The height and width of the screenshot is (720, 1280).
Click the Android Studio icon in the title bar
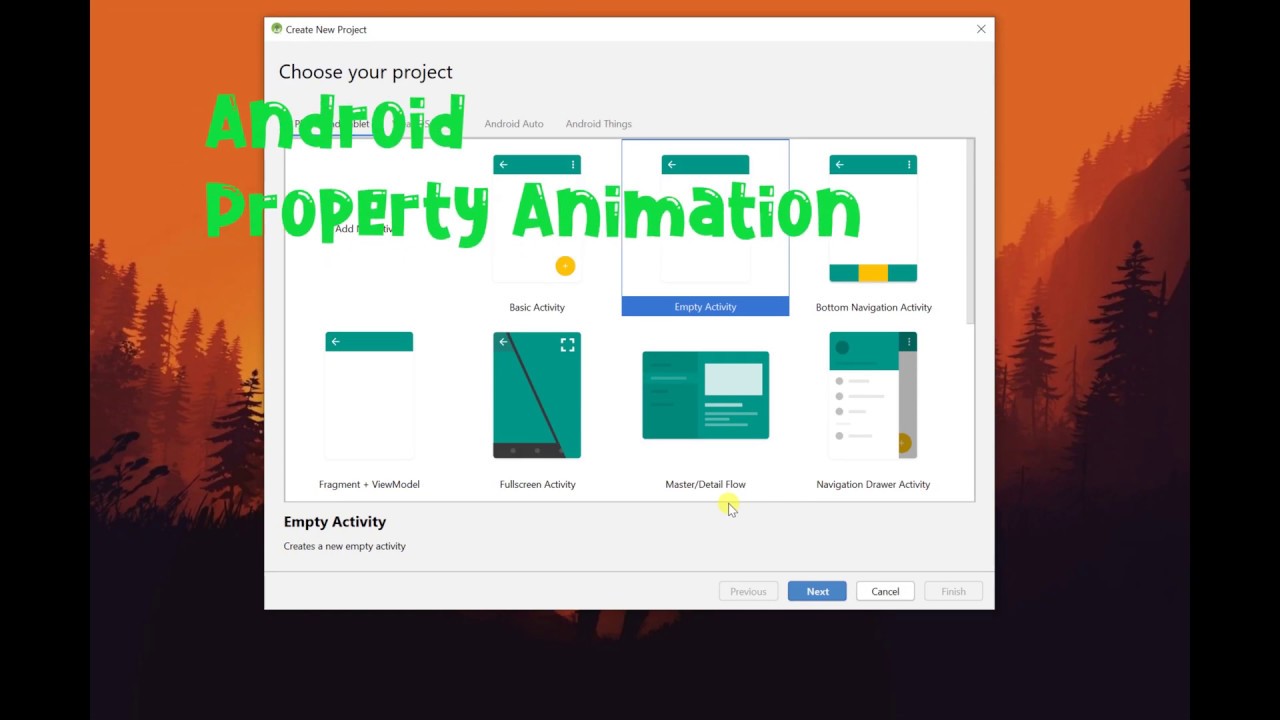tap(277, 29)
